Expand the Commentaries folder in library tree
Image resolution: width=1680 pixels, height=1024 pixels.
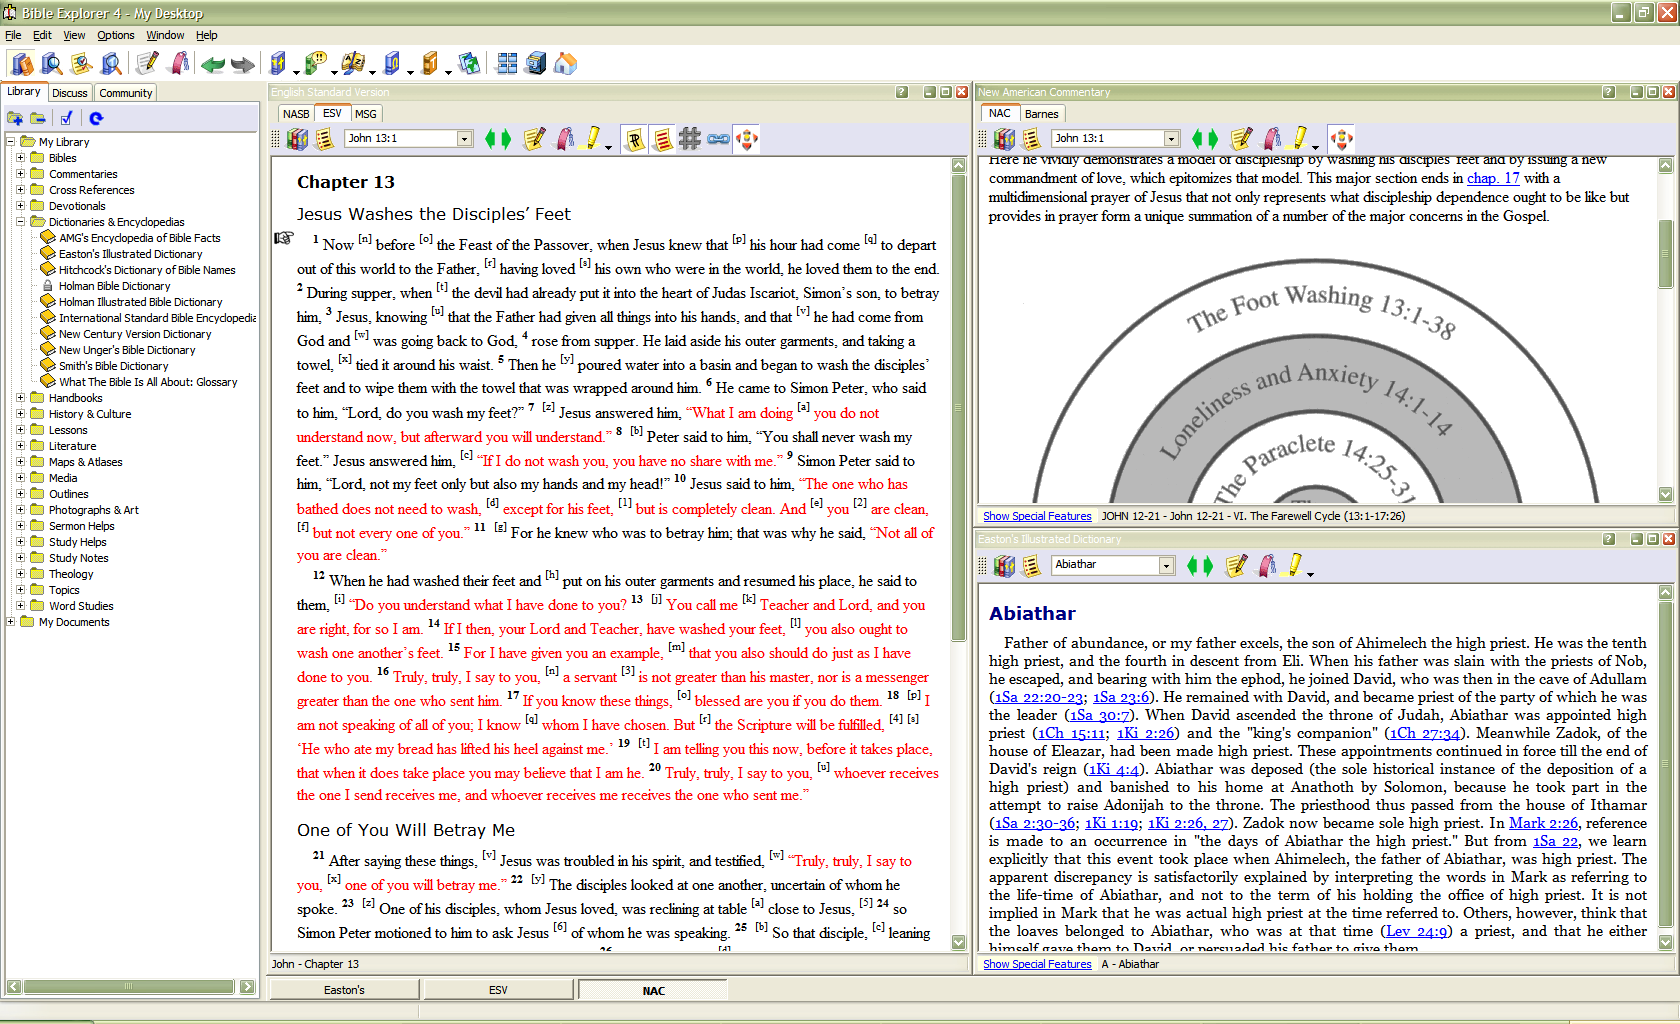point(20,174)
